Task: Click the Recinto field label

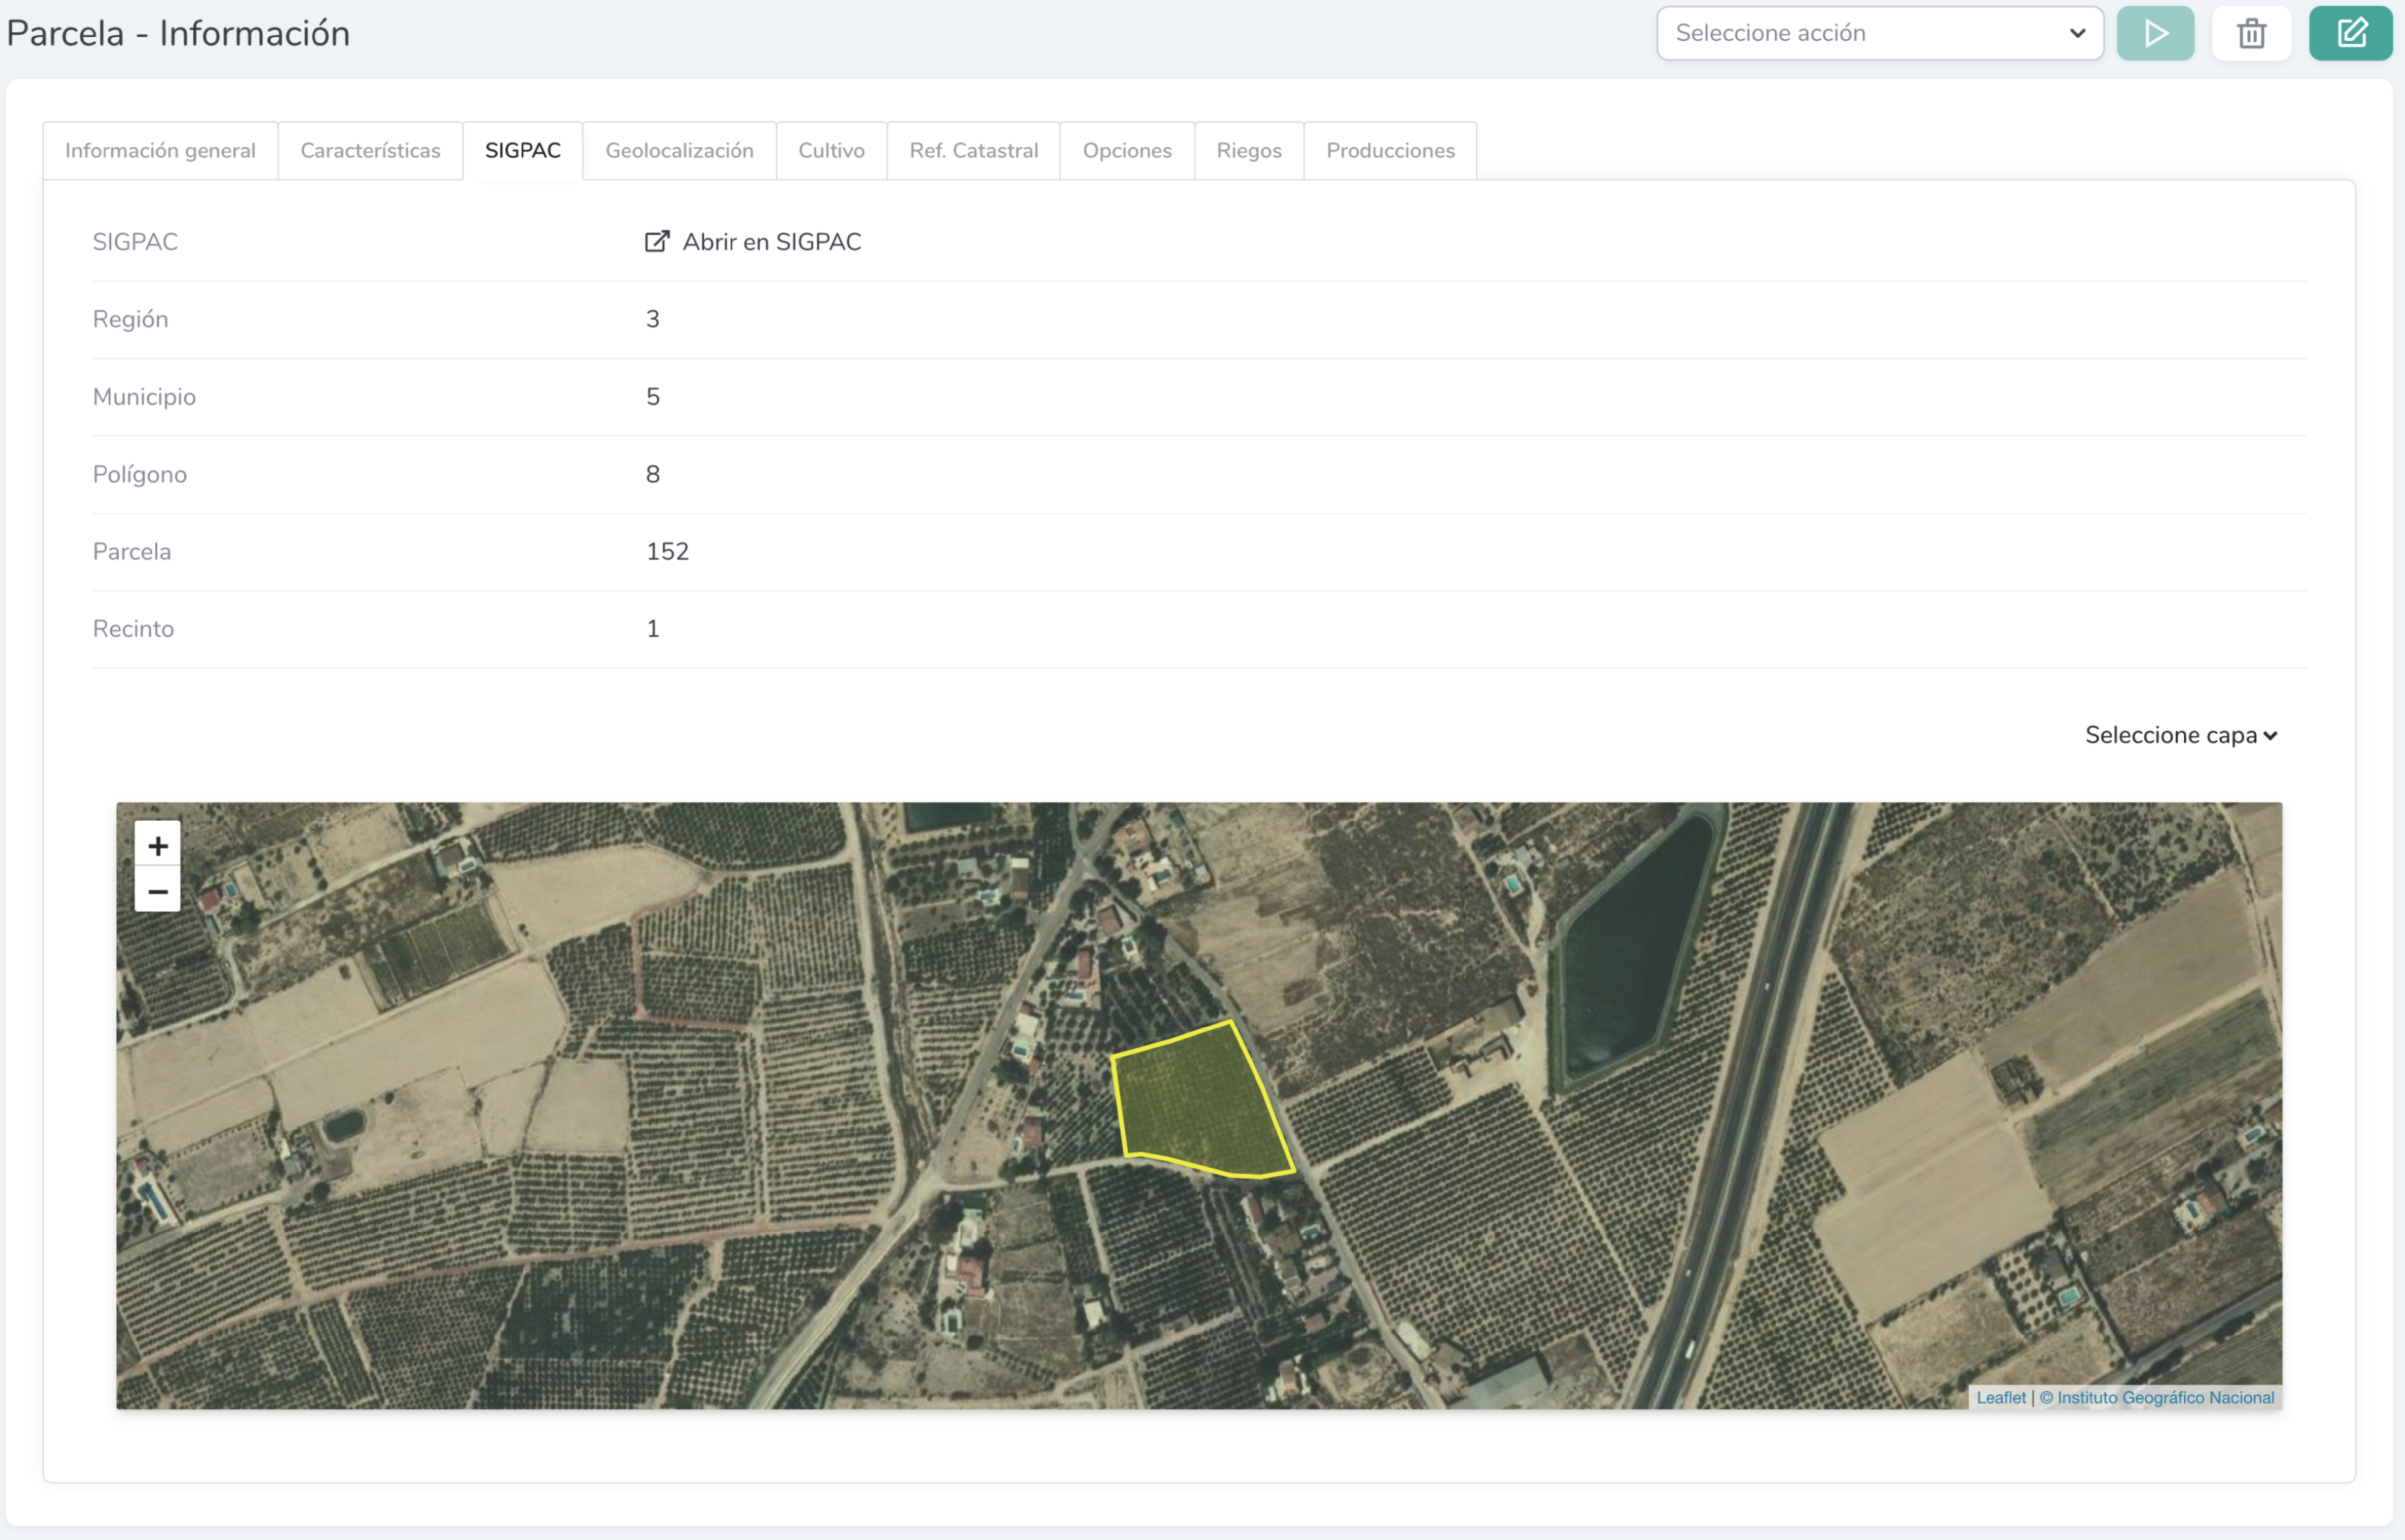Action: (x=133, y=629)
